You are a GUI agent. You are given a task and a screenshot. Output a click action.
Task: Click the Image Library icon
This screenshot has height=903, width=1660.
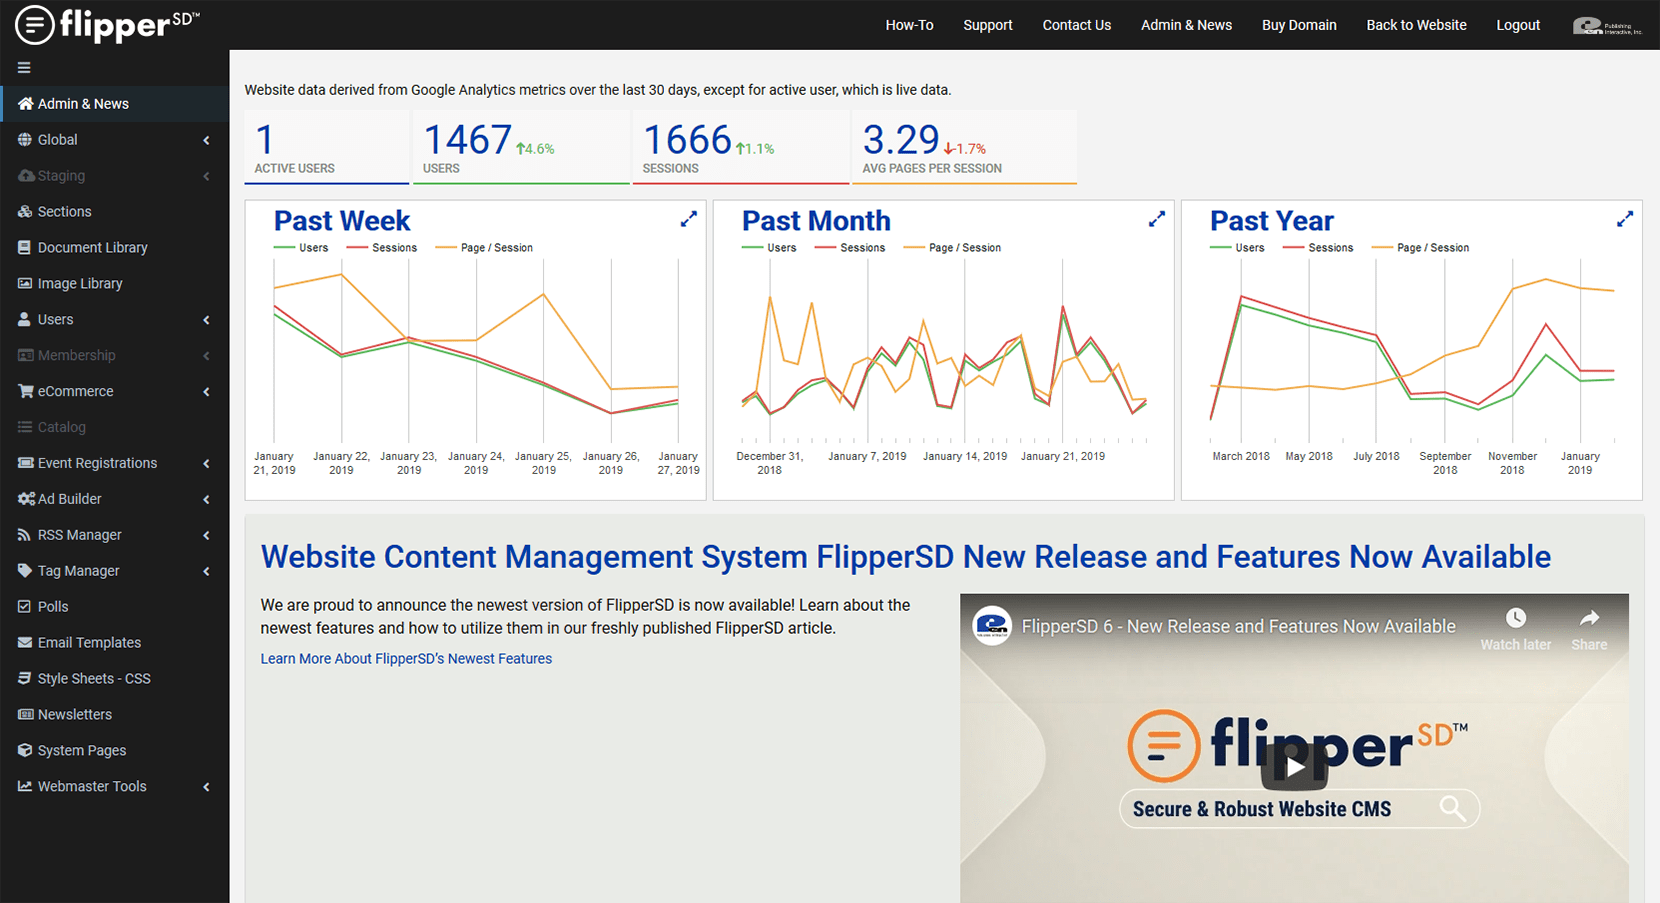[x=25, y=284]
